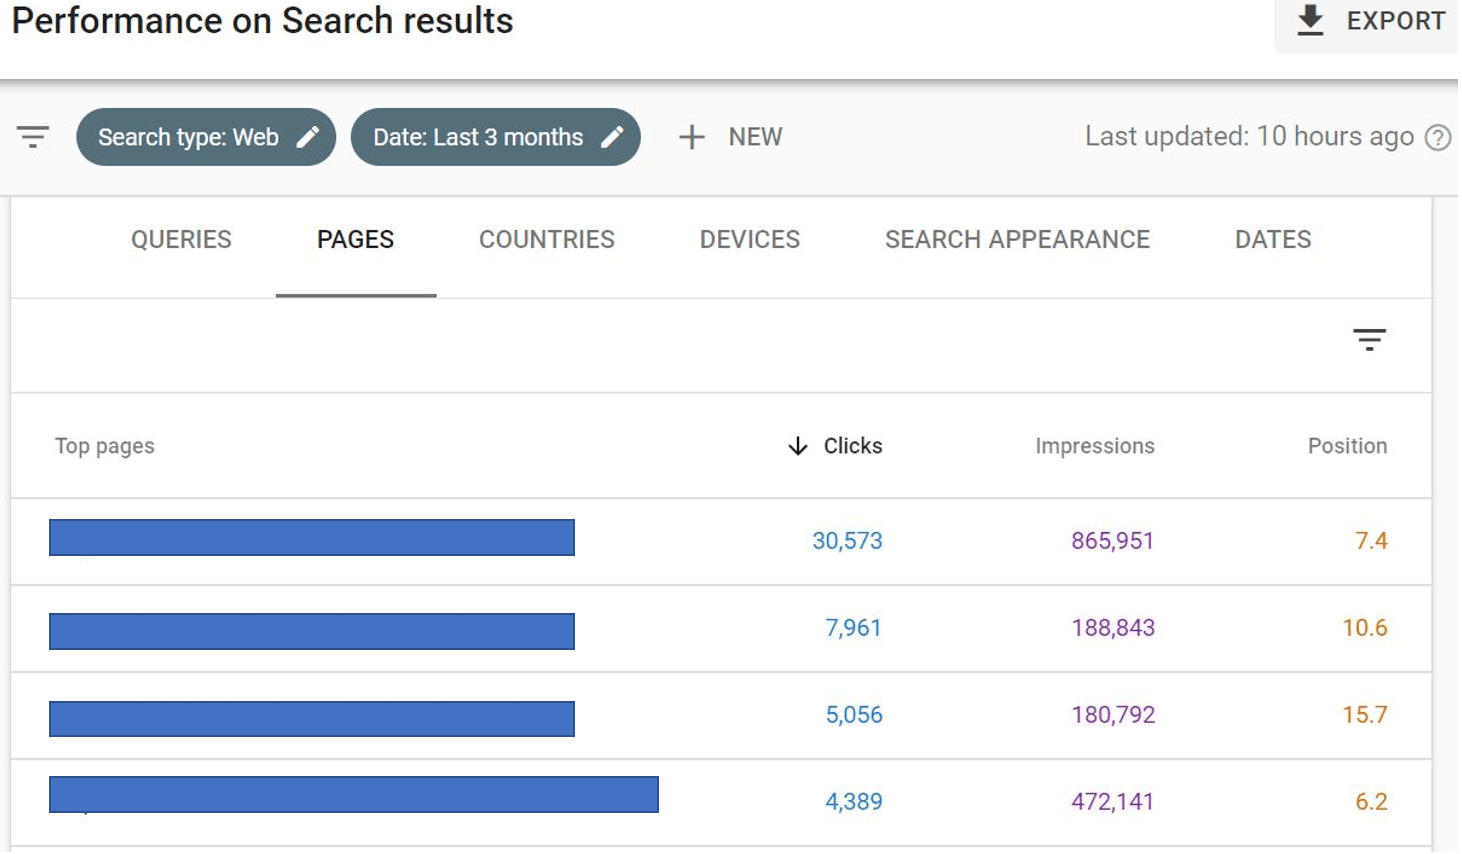This screenshot has height=854, width=1462.
Task: Click the DEVICES tab
Action: (x=749, y=240)
